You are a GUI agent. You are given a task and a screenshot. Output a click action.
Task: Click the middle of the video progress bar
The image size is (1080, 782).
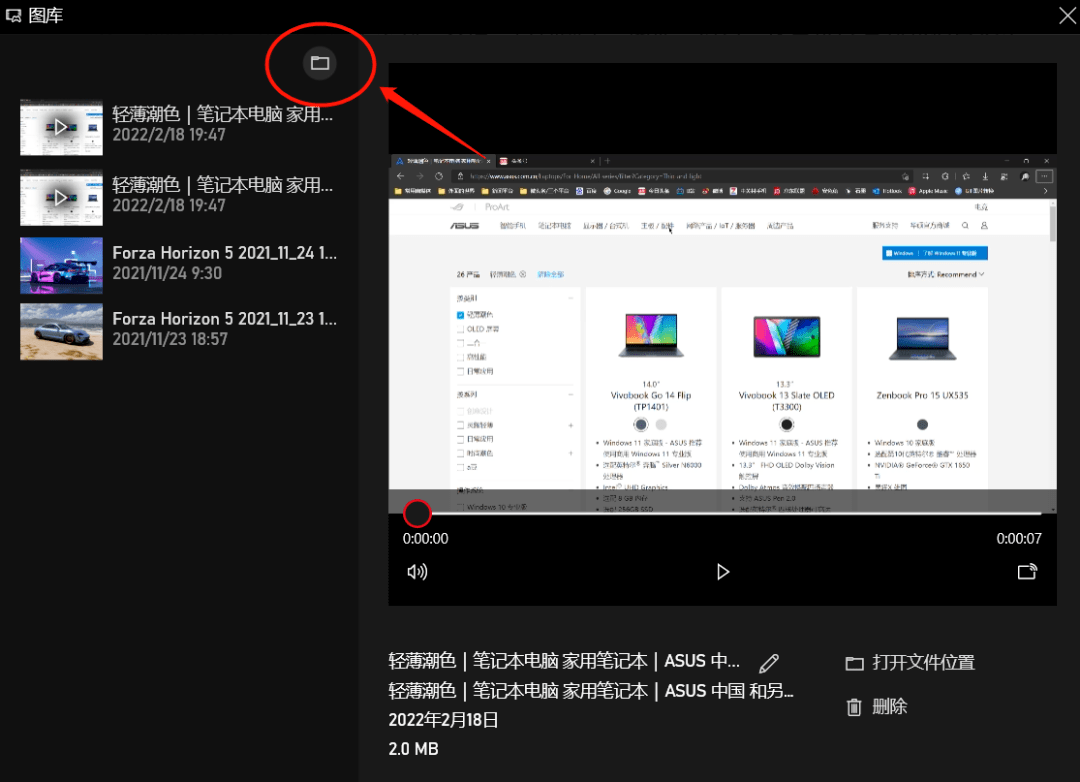tap(722, 514)
